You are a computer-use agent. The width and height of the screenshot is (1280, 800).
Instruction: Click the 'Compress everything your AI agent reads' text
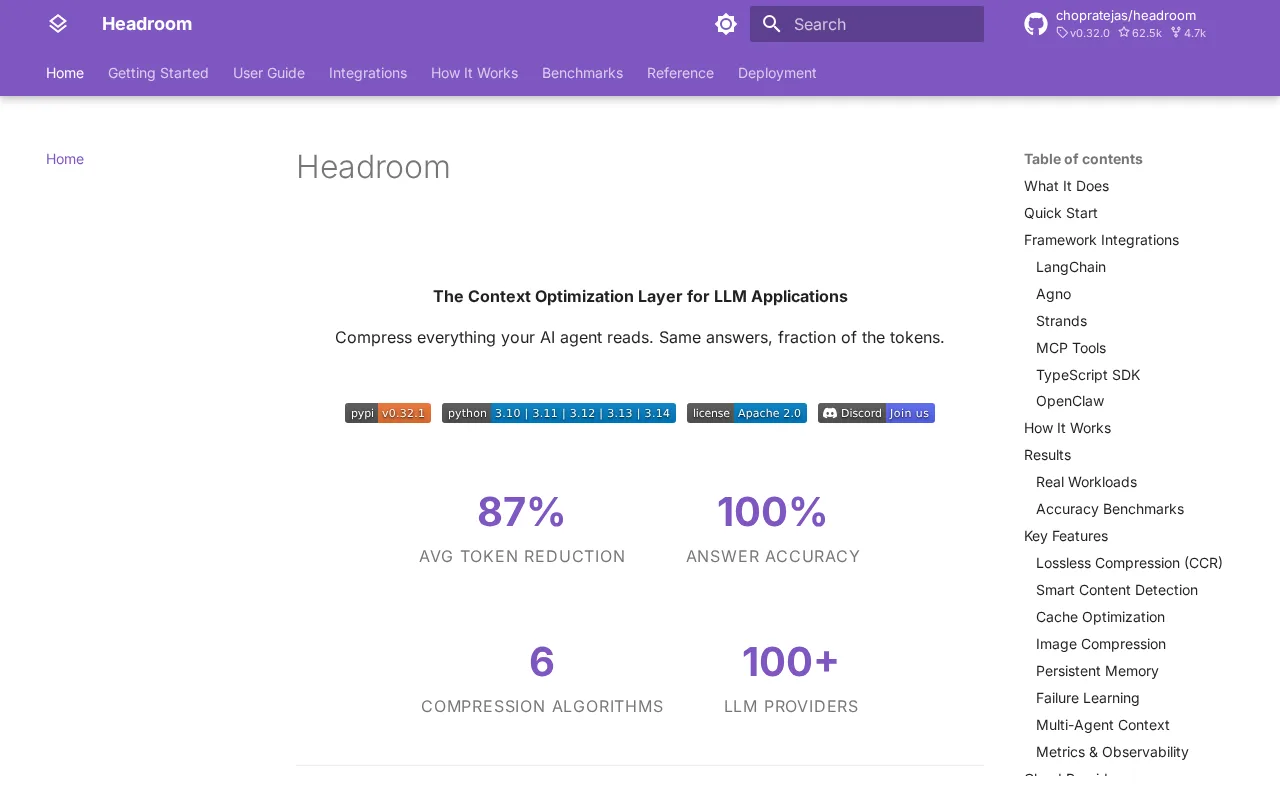click(640, 337)
